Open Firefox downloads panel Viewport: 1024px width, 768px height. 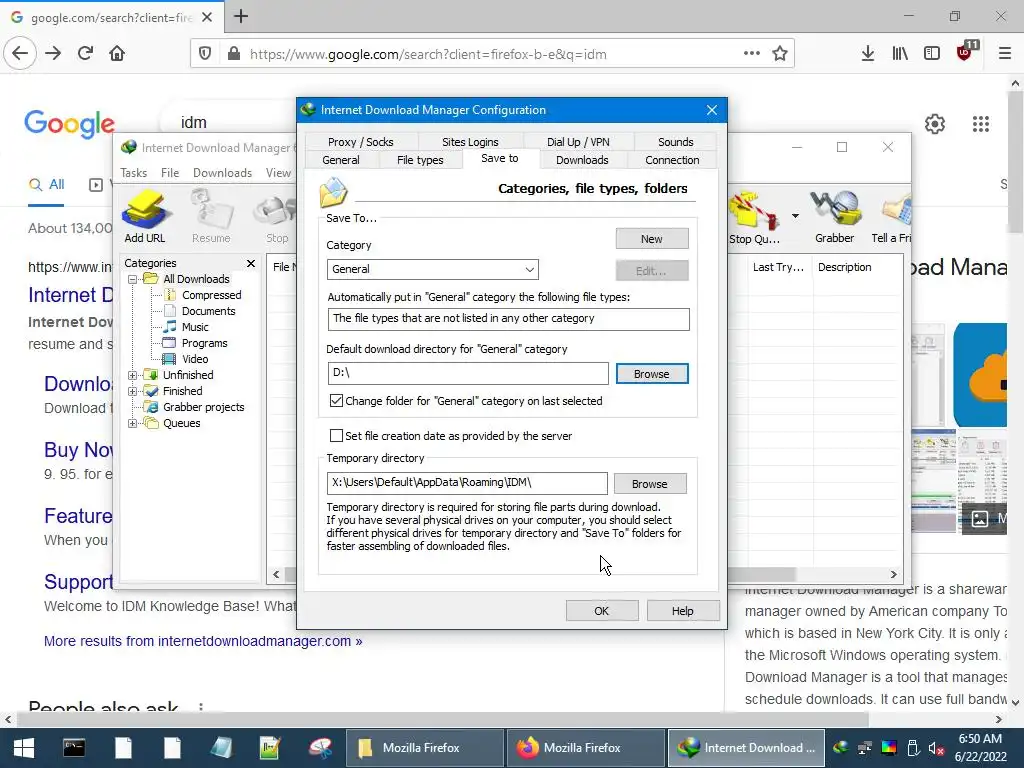coord(868,54)
